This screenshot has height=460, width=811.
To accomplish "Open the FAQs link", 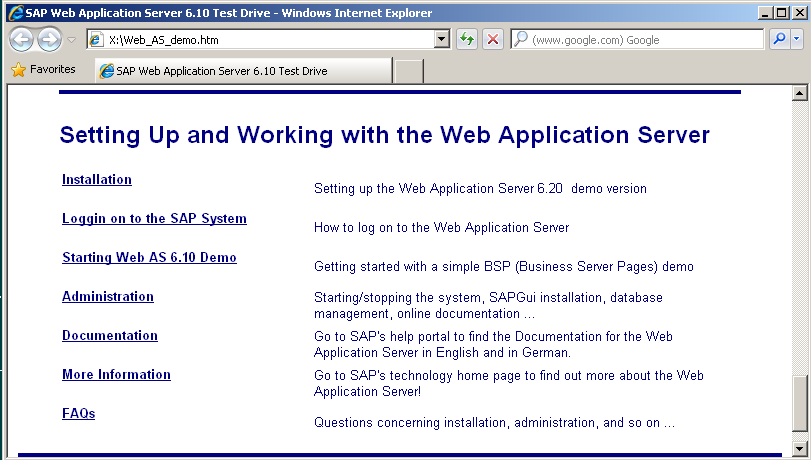I will point(79,413).
